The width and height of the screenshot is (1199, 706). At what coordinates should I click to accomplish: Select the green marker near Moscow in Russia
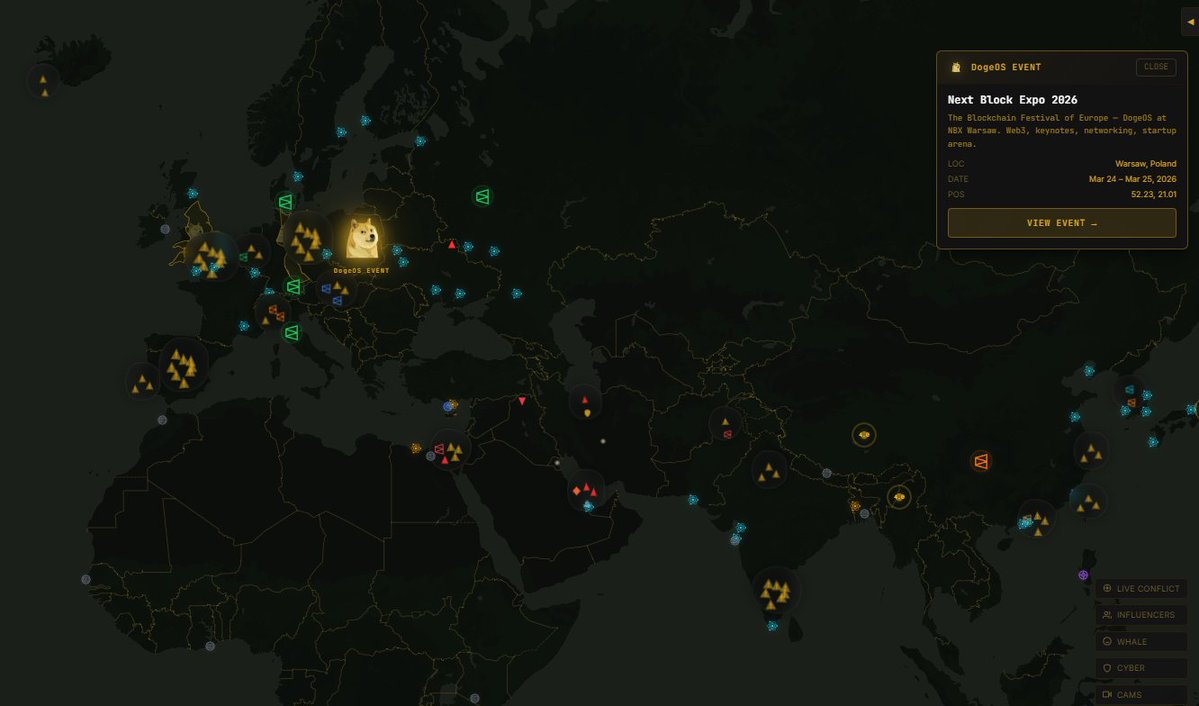[x=482, y=197]
